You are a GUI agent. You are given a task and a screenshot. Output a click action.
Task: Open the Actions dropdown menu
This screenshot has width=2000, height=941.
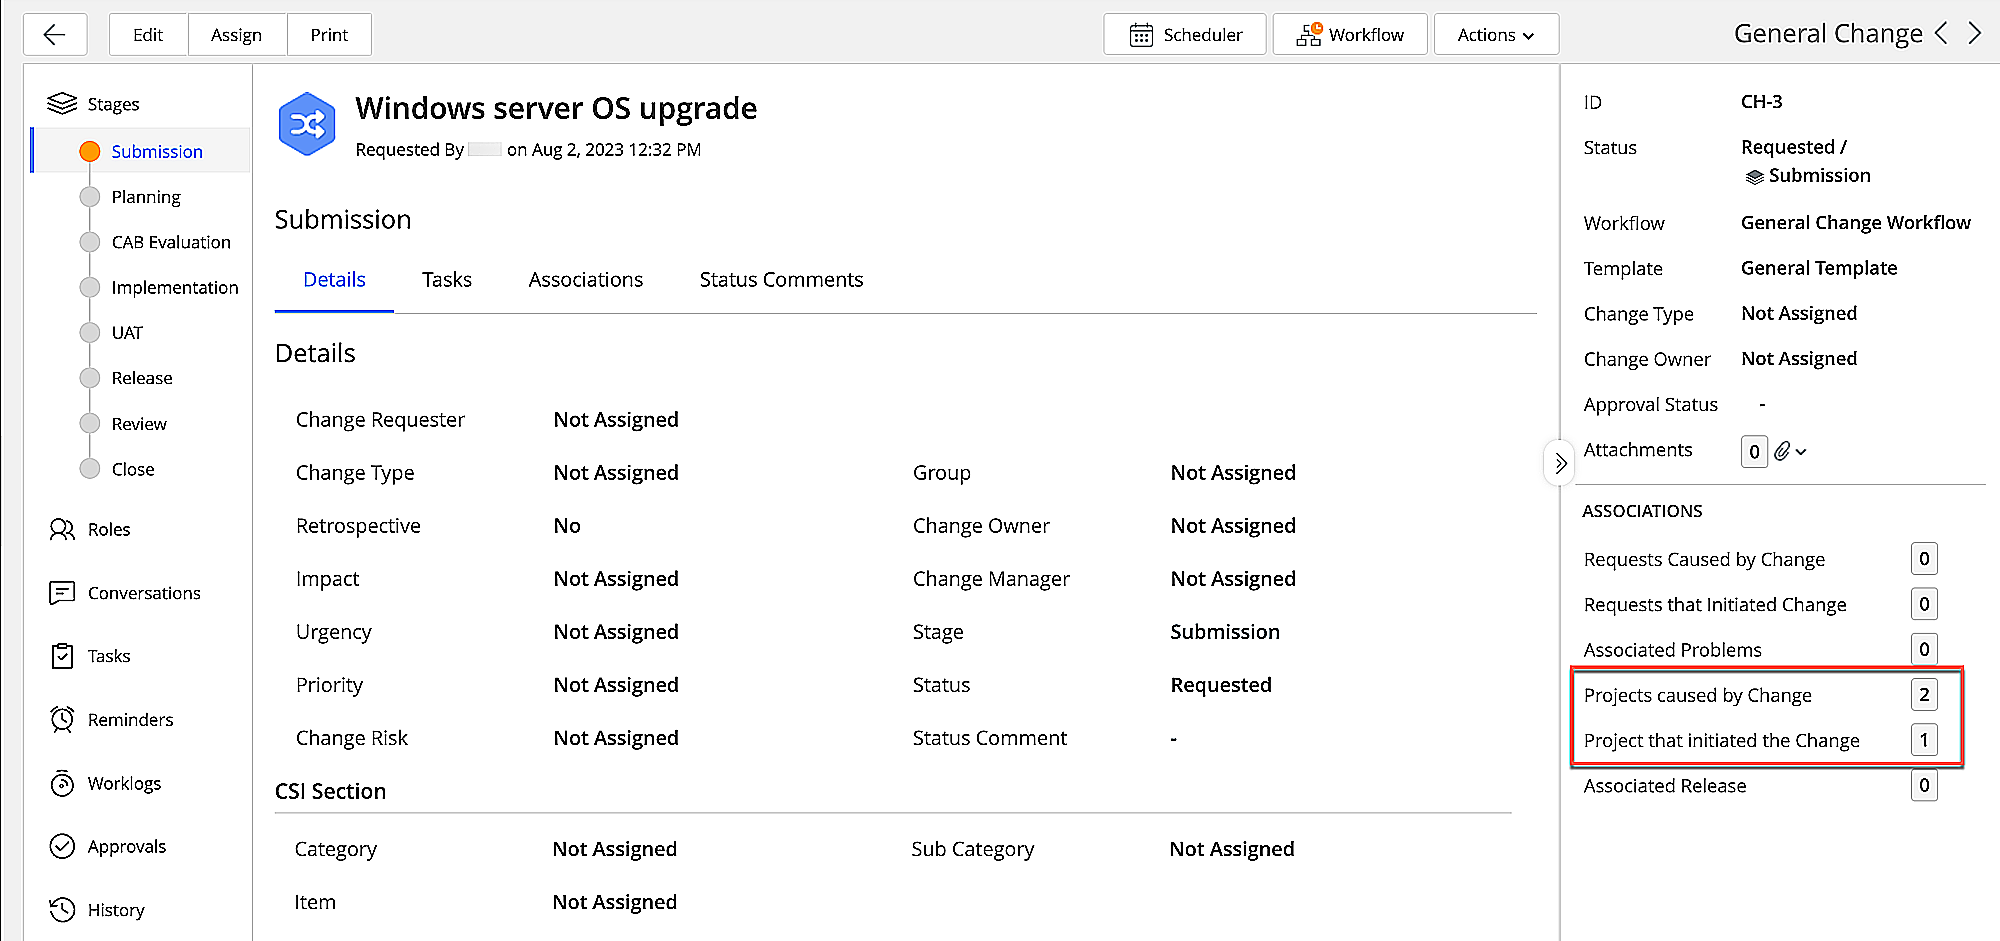(1495, 35)
